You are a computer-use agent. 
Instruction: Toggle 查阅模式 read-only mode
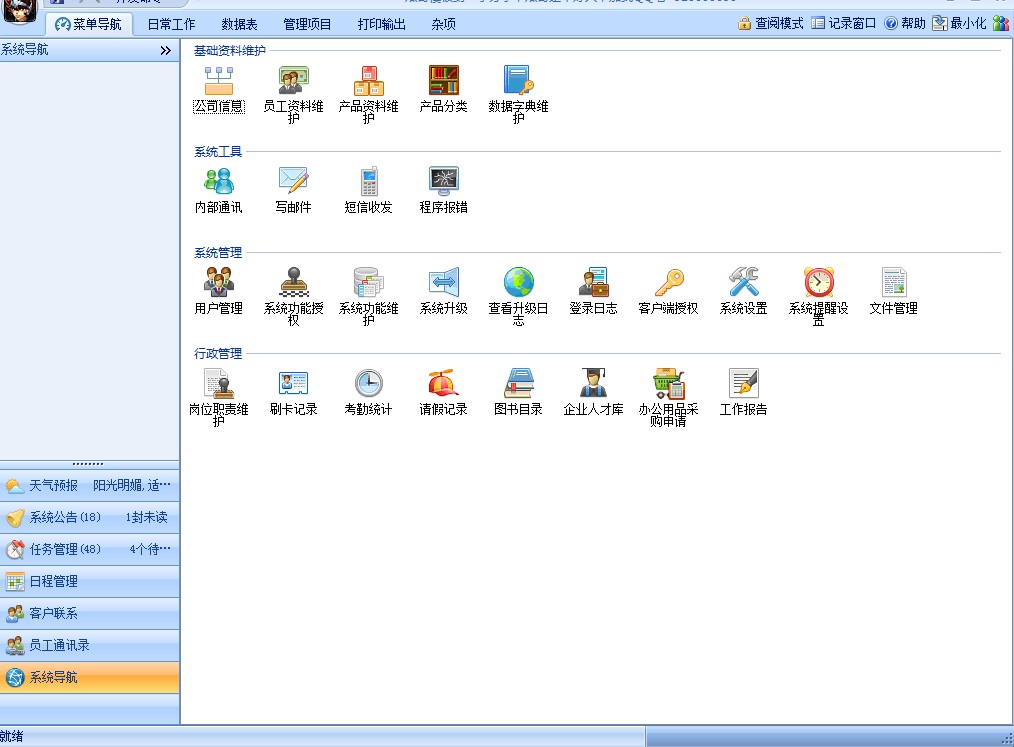pyautogui.click(x=771, y=23)
